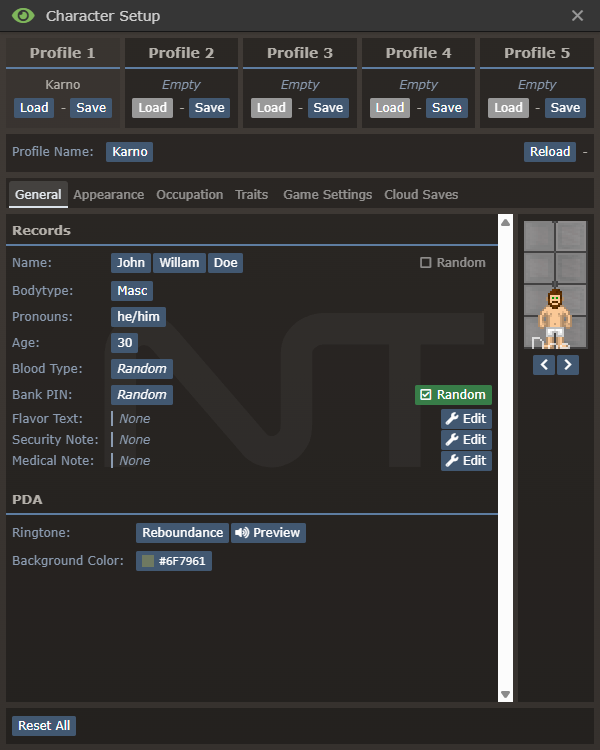This screenshot has height=750, width=600.
Task: Edit the Security Note entry
Action: 466,440
